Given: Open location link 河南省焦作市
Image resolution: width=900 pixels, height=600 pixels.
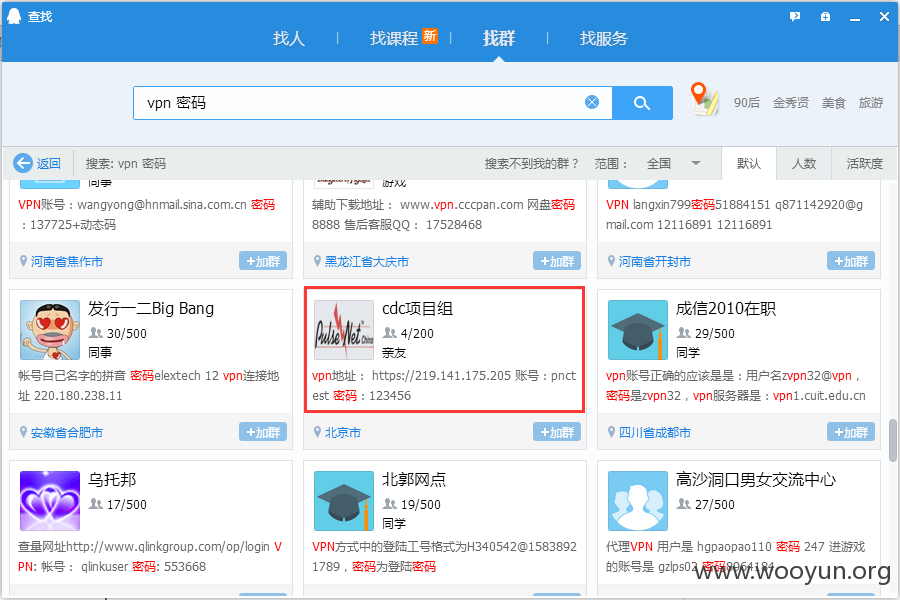Looking at the screenshot, I should 67,262.
